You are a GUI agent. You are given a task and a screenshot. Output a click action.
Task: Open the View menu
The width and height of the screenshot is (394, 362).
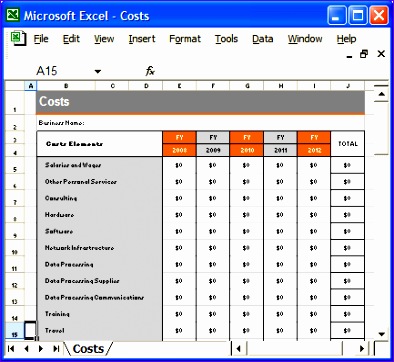coord(104,39)
